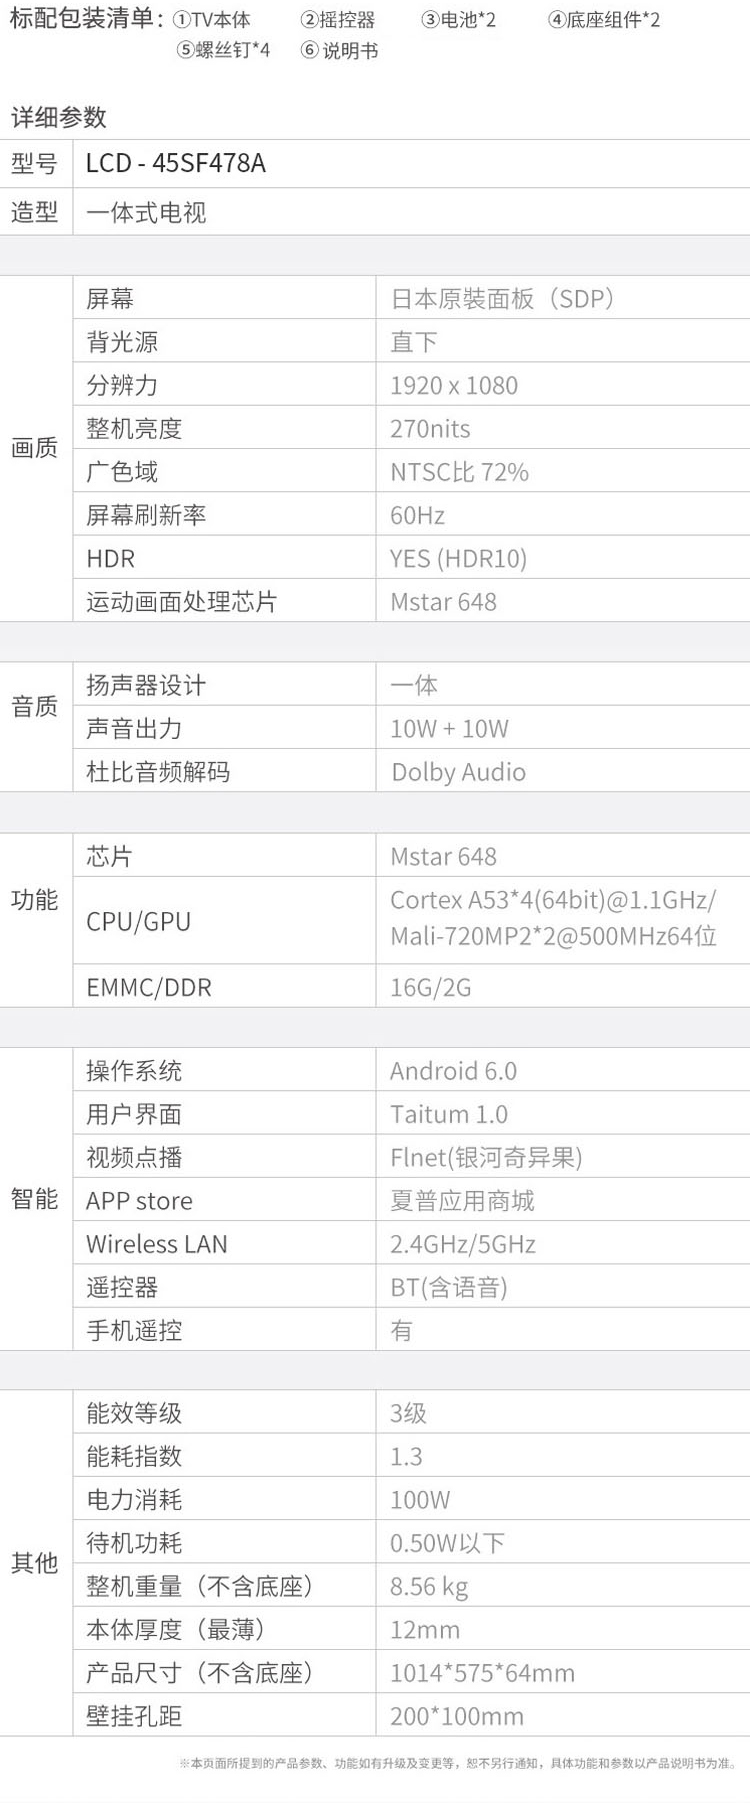This screenshot has height=1803, width=750.
Task: Select the NTSC比 72% color gamut value
Action: pos(459,472)
